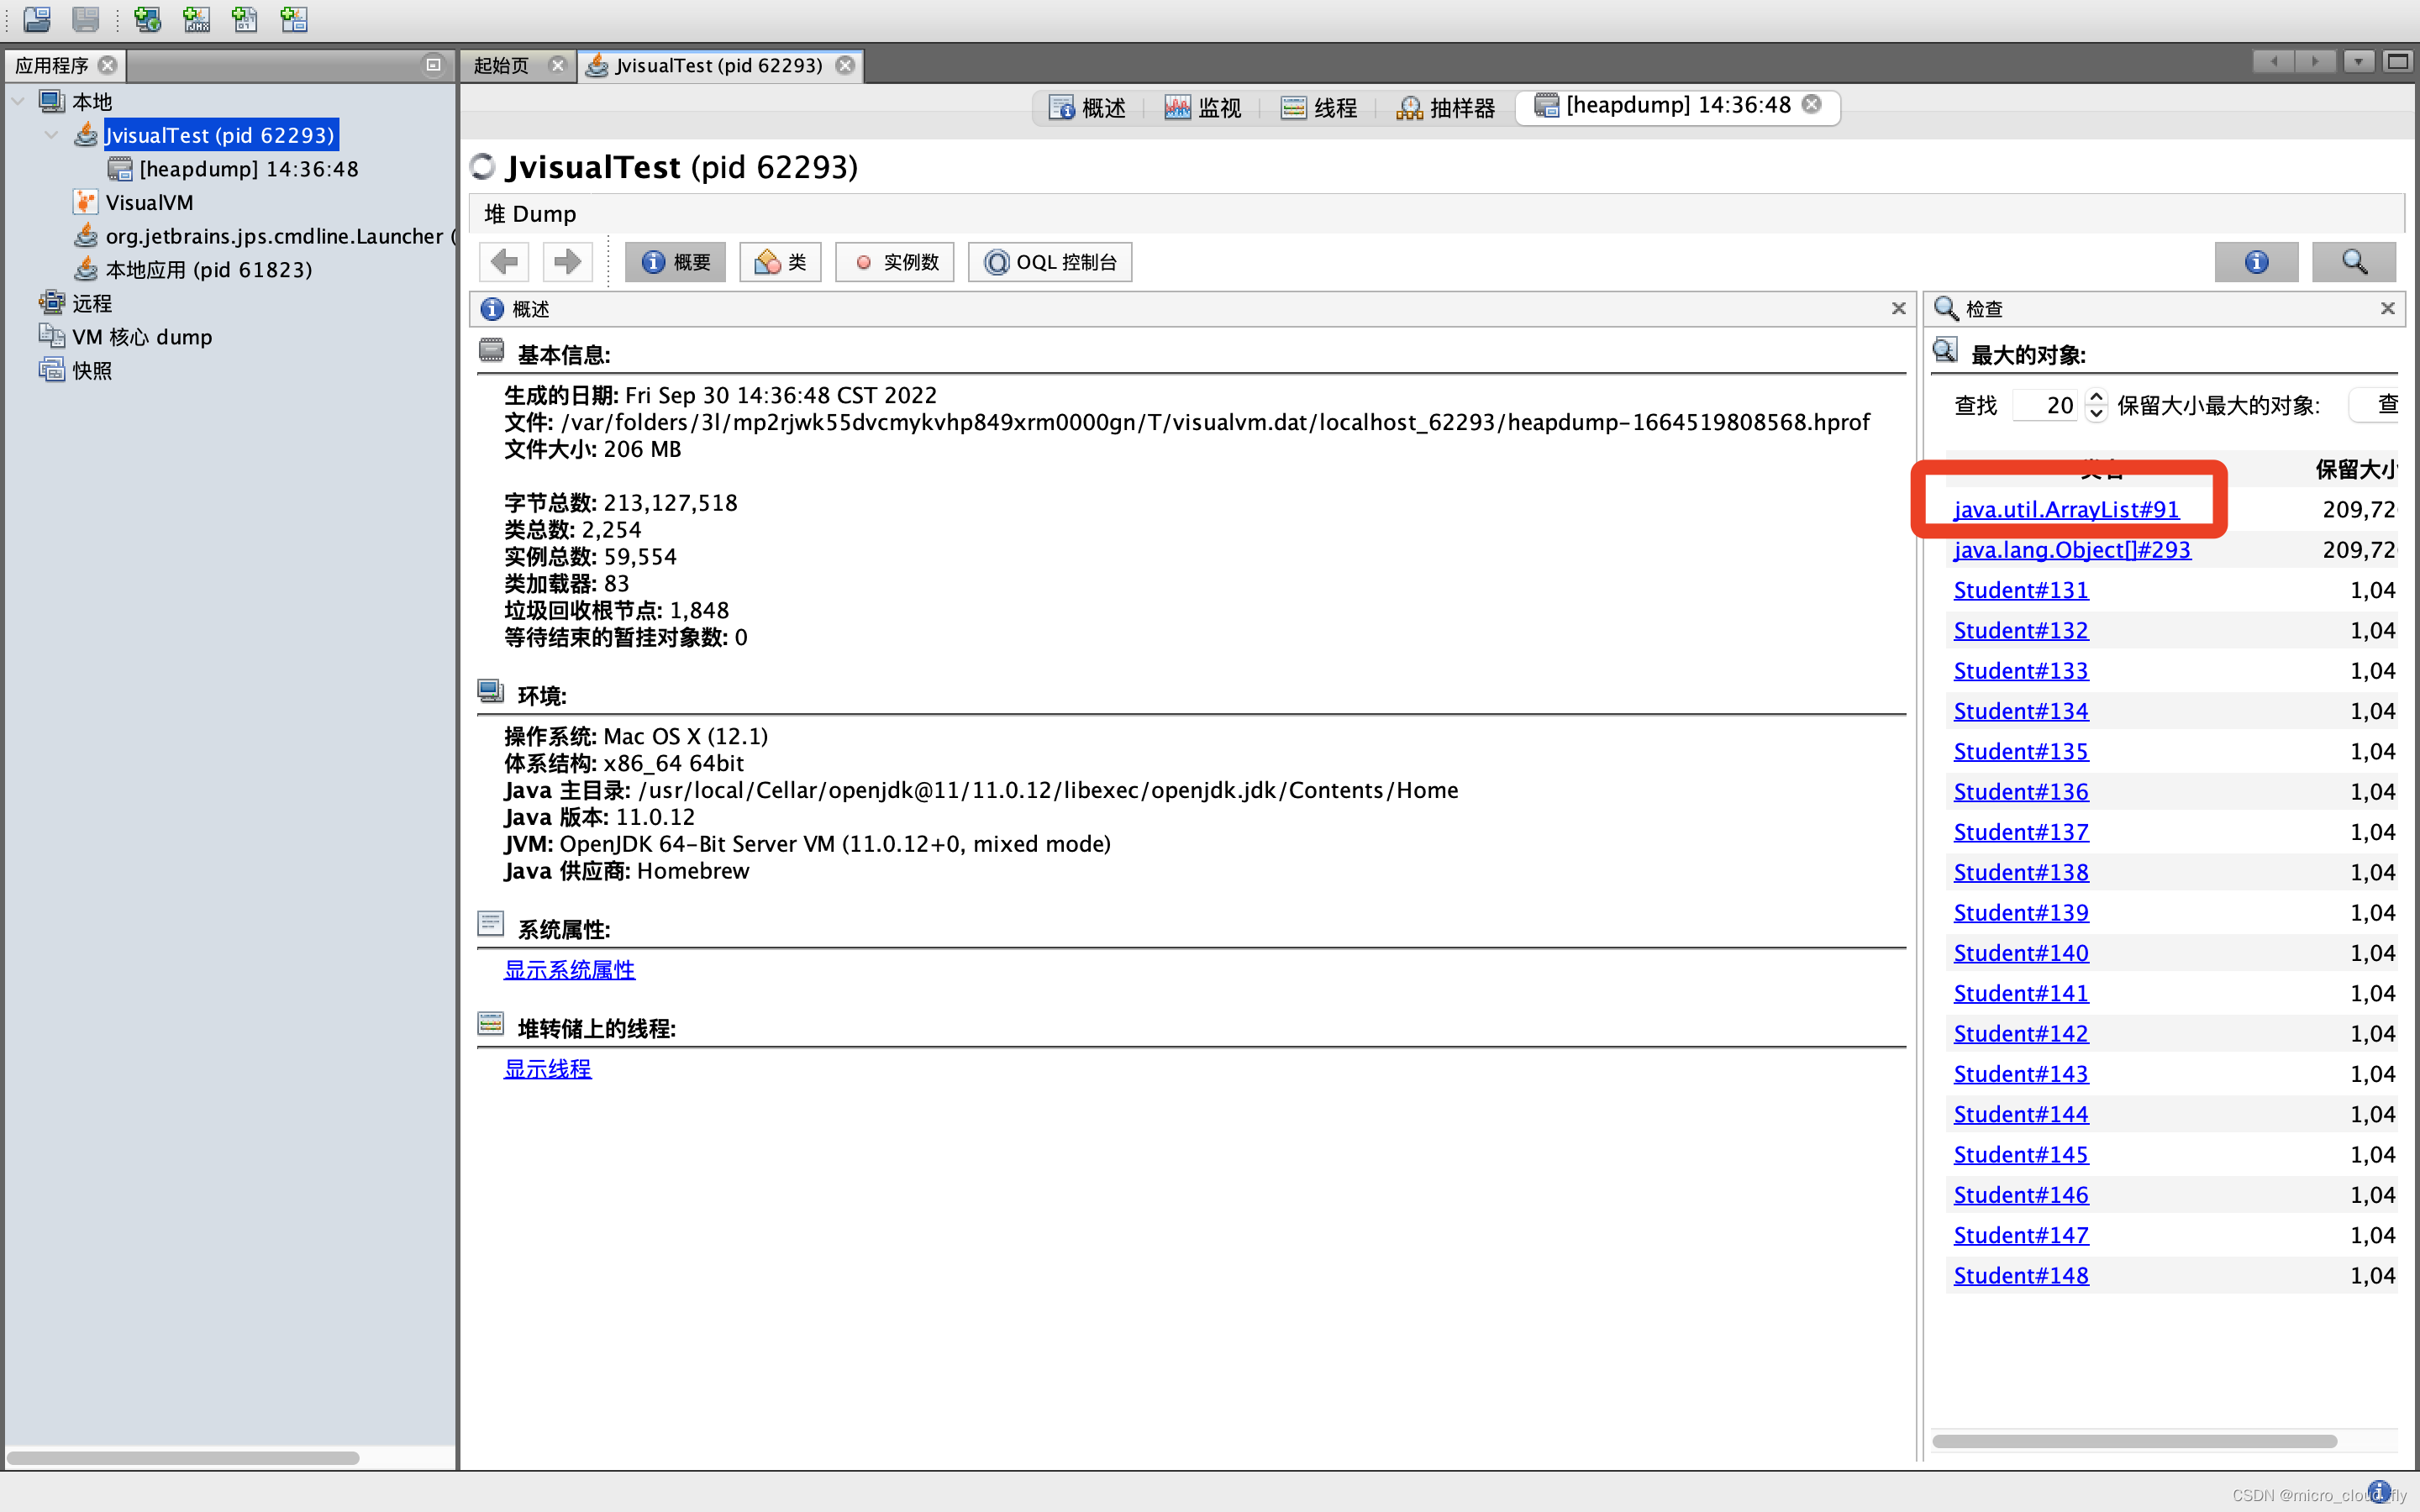
Task: Click the horizontal scrollbar in the applications sidebar
Action: [x=182, y=1457]
